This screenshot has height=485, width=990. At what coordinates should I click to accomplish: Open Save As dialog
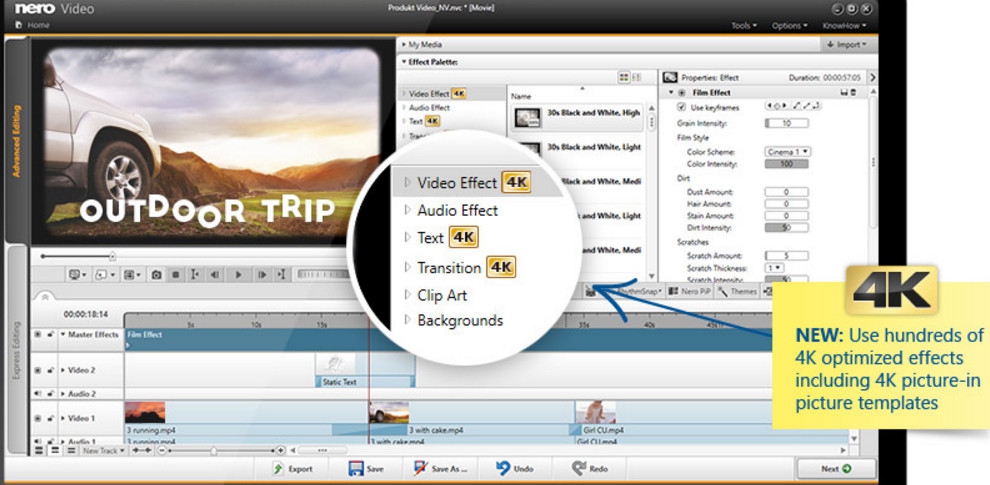pyautogui.click(x=441, y=469)
